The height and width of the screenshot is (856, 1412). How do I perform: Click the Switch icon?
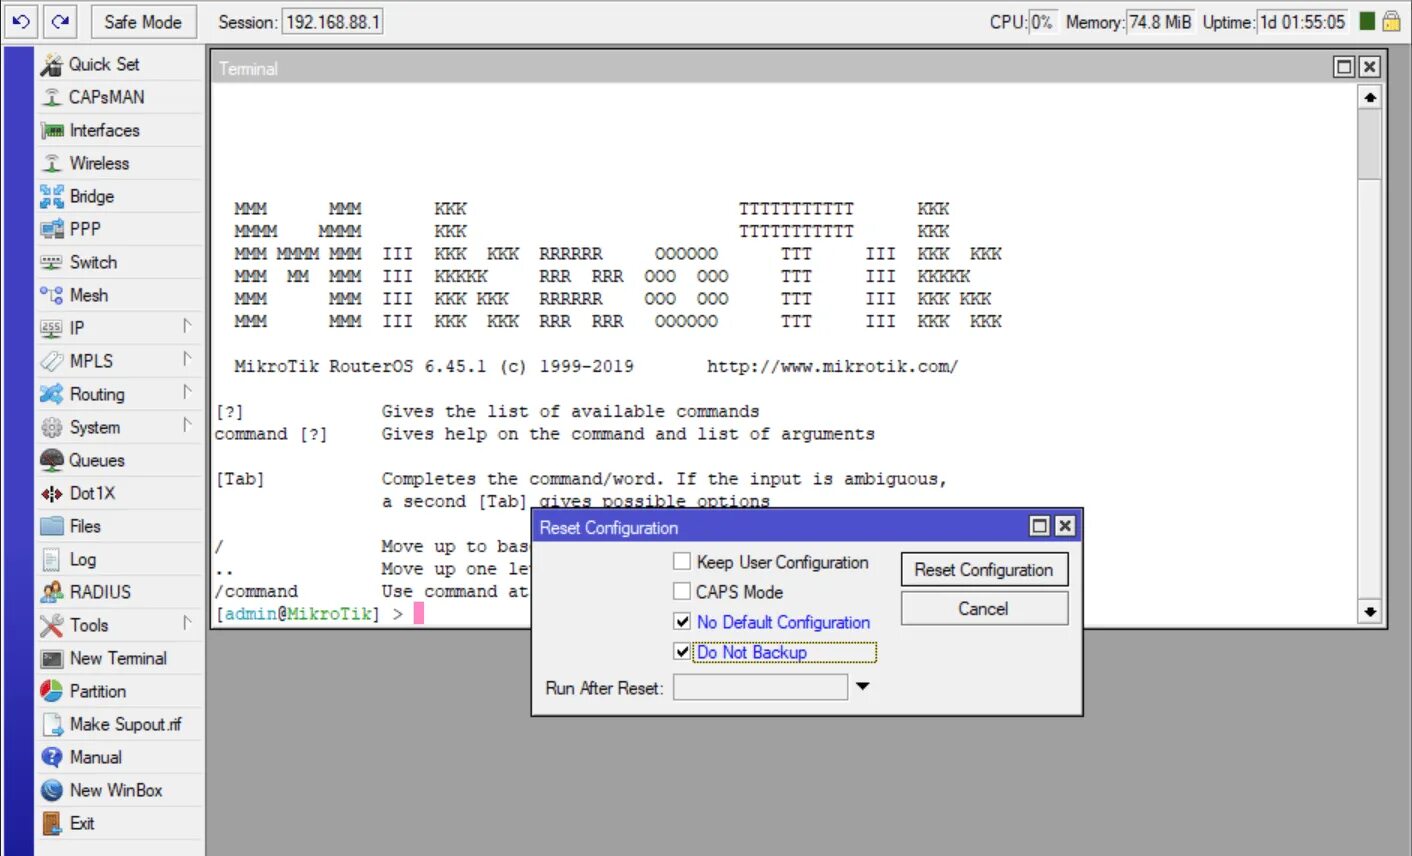click(x=52, y=263)
